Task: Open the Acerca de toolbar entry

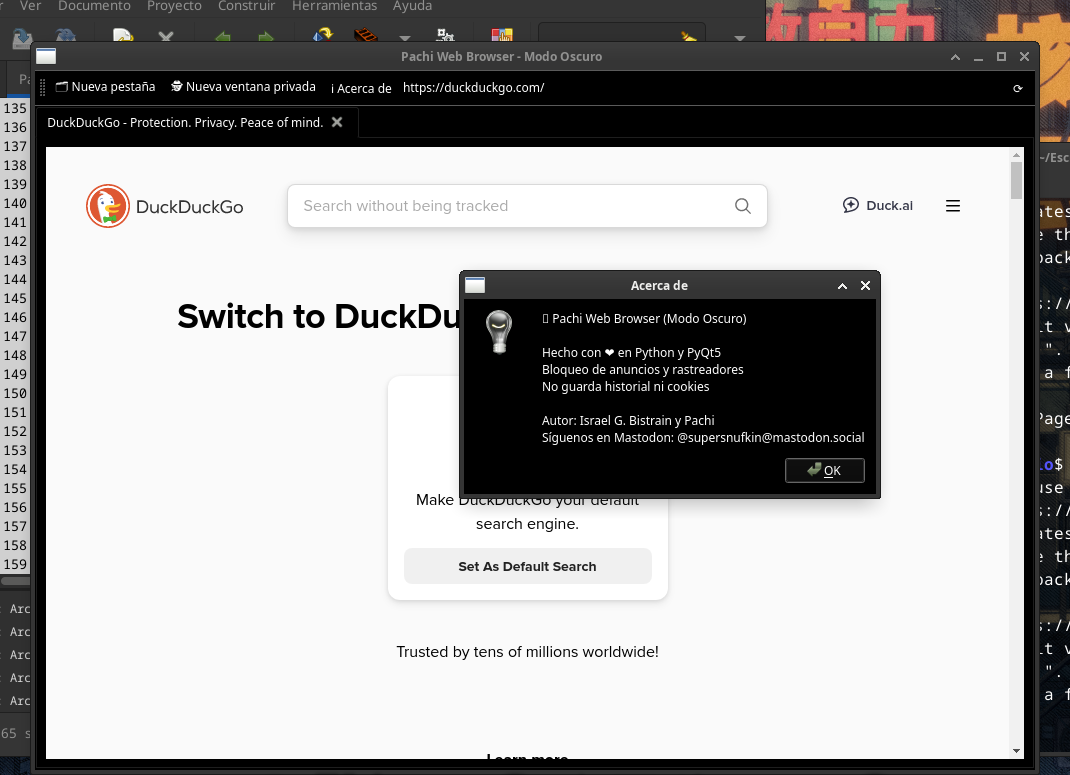Action: pos(361,88)
